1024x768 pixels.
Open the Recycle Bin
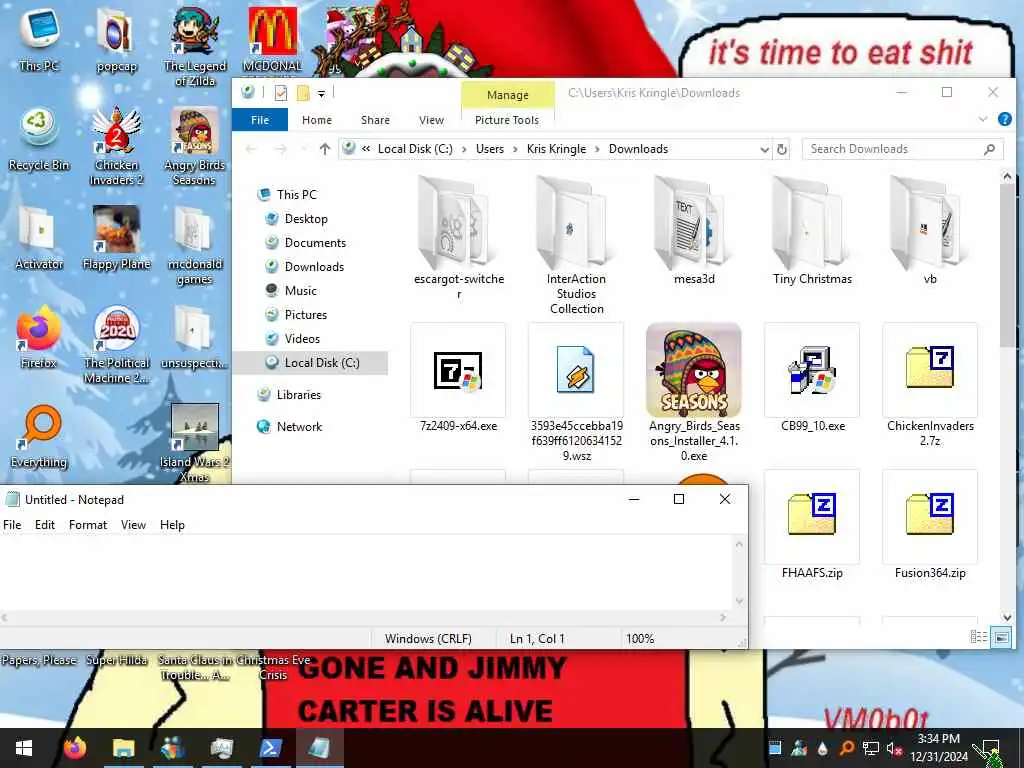point(39,138)
